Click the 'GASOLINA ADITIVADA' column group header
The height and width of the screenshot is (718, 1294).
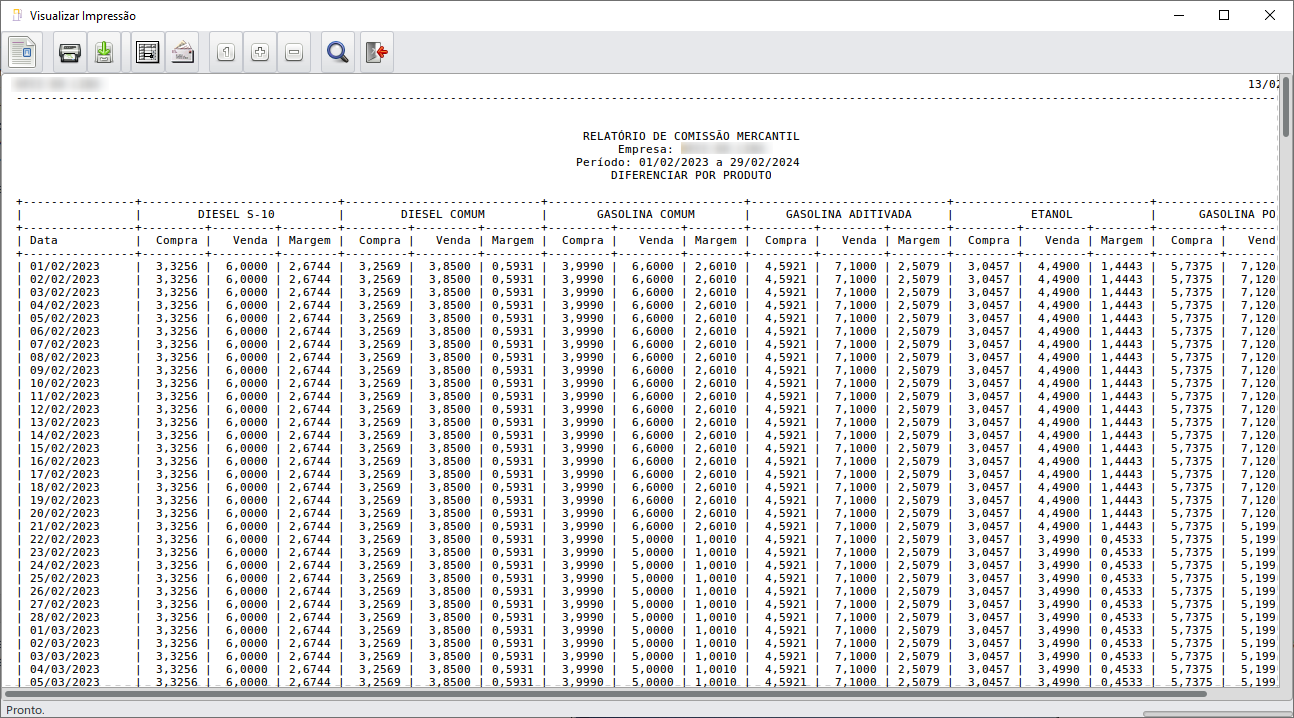click(x=849, y=214)
